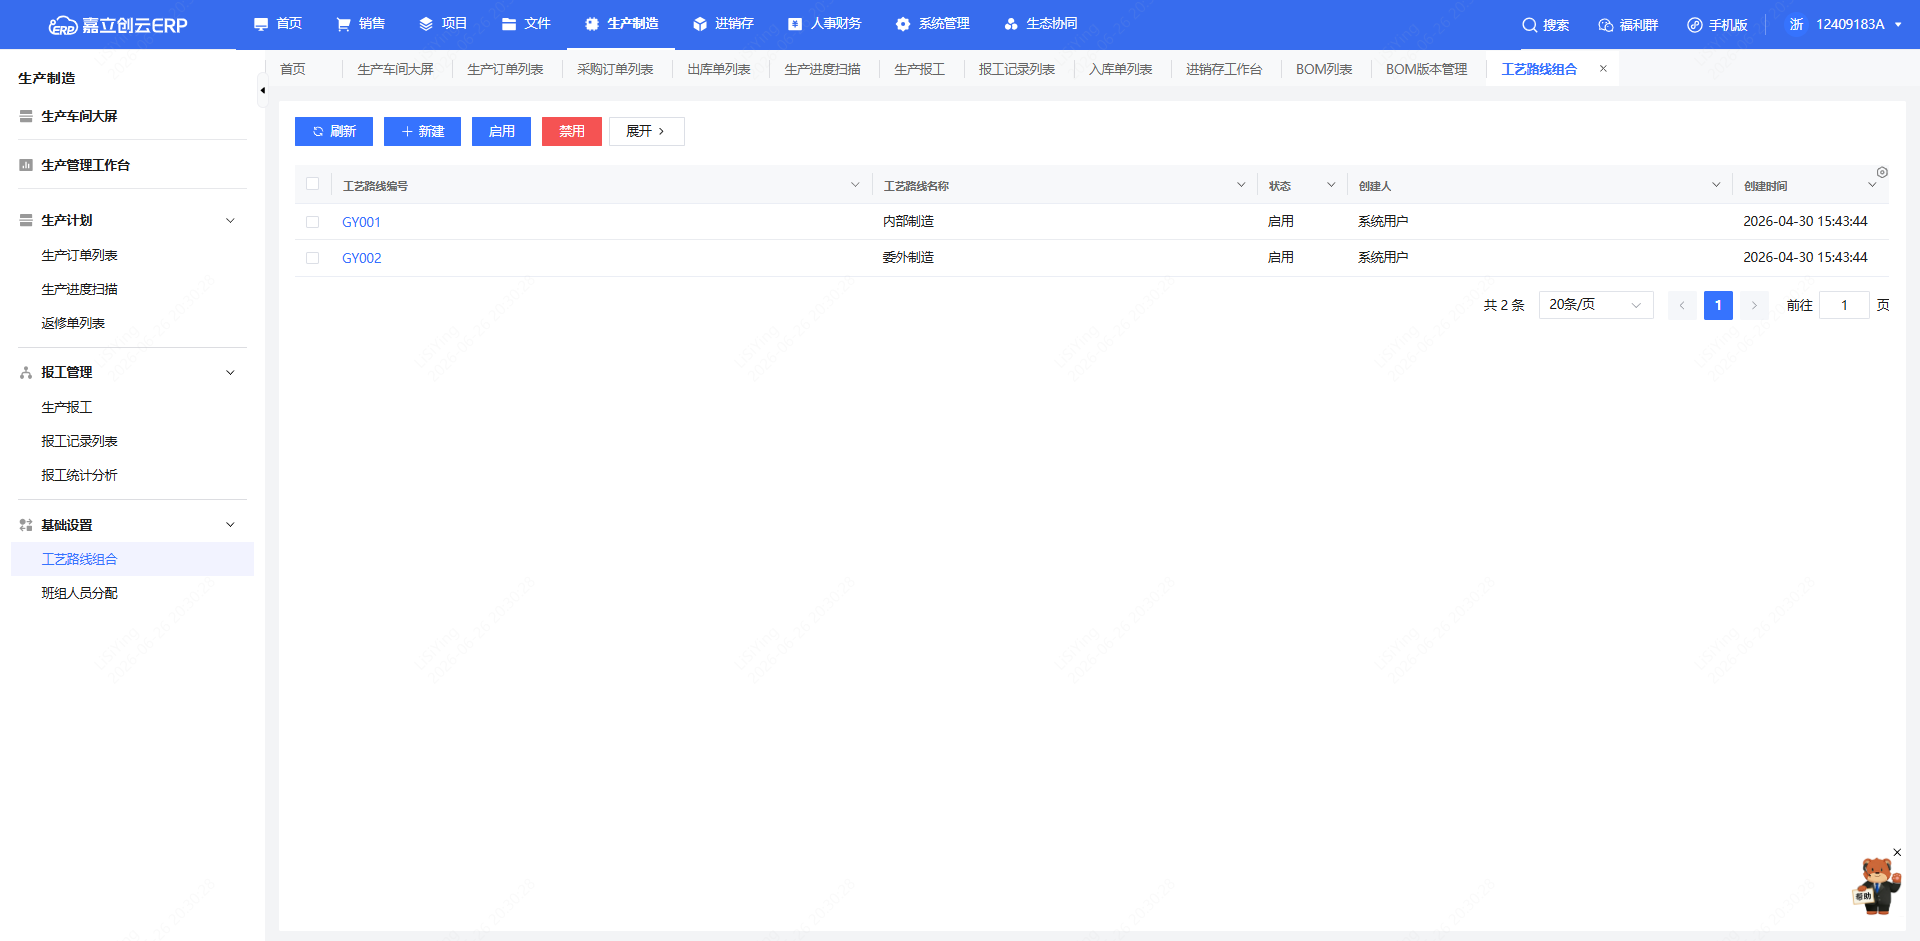Go to the next page arrow
The width and height of the screenshot is (1920, 941).
[1754, 305]
